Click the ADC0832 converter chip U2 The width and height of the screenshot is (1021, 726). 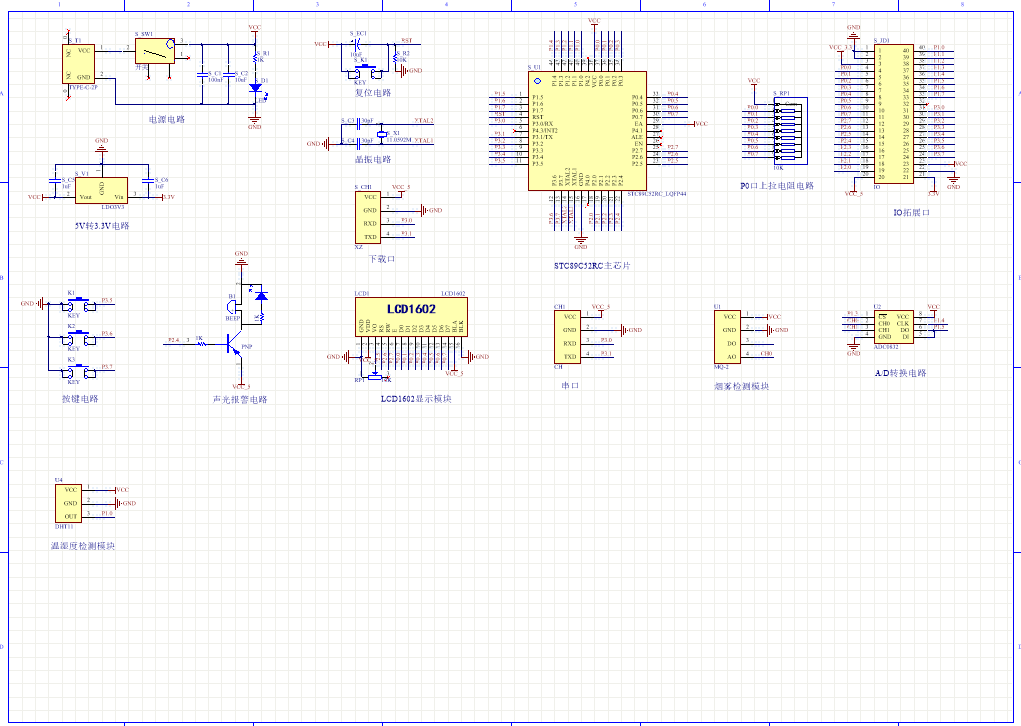pos(892,325)
